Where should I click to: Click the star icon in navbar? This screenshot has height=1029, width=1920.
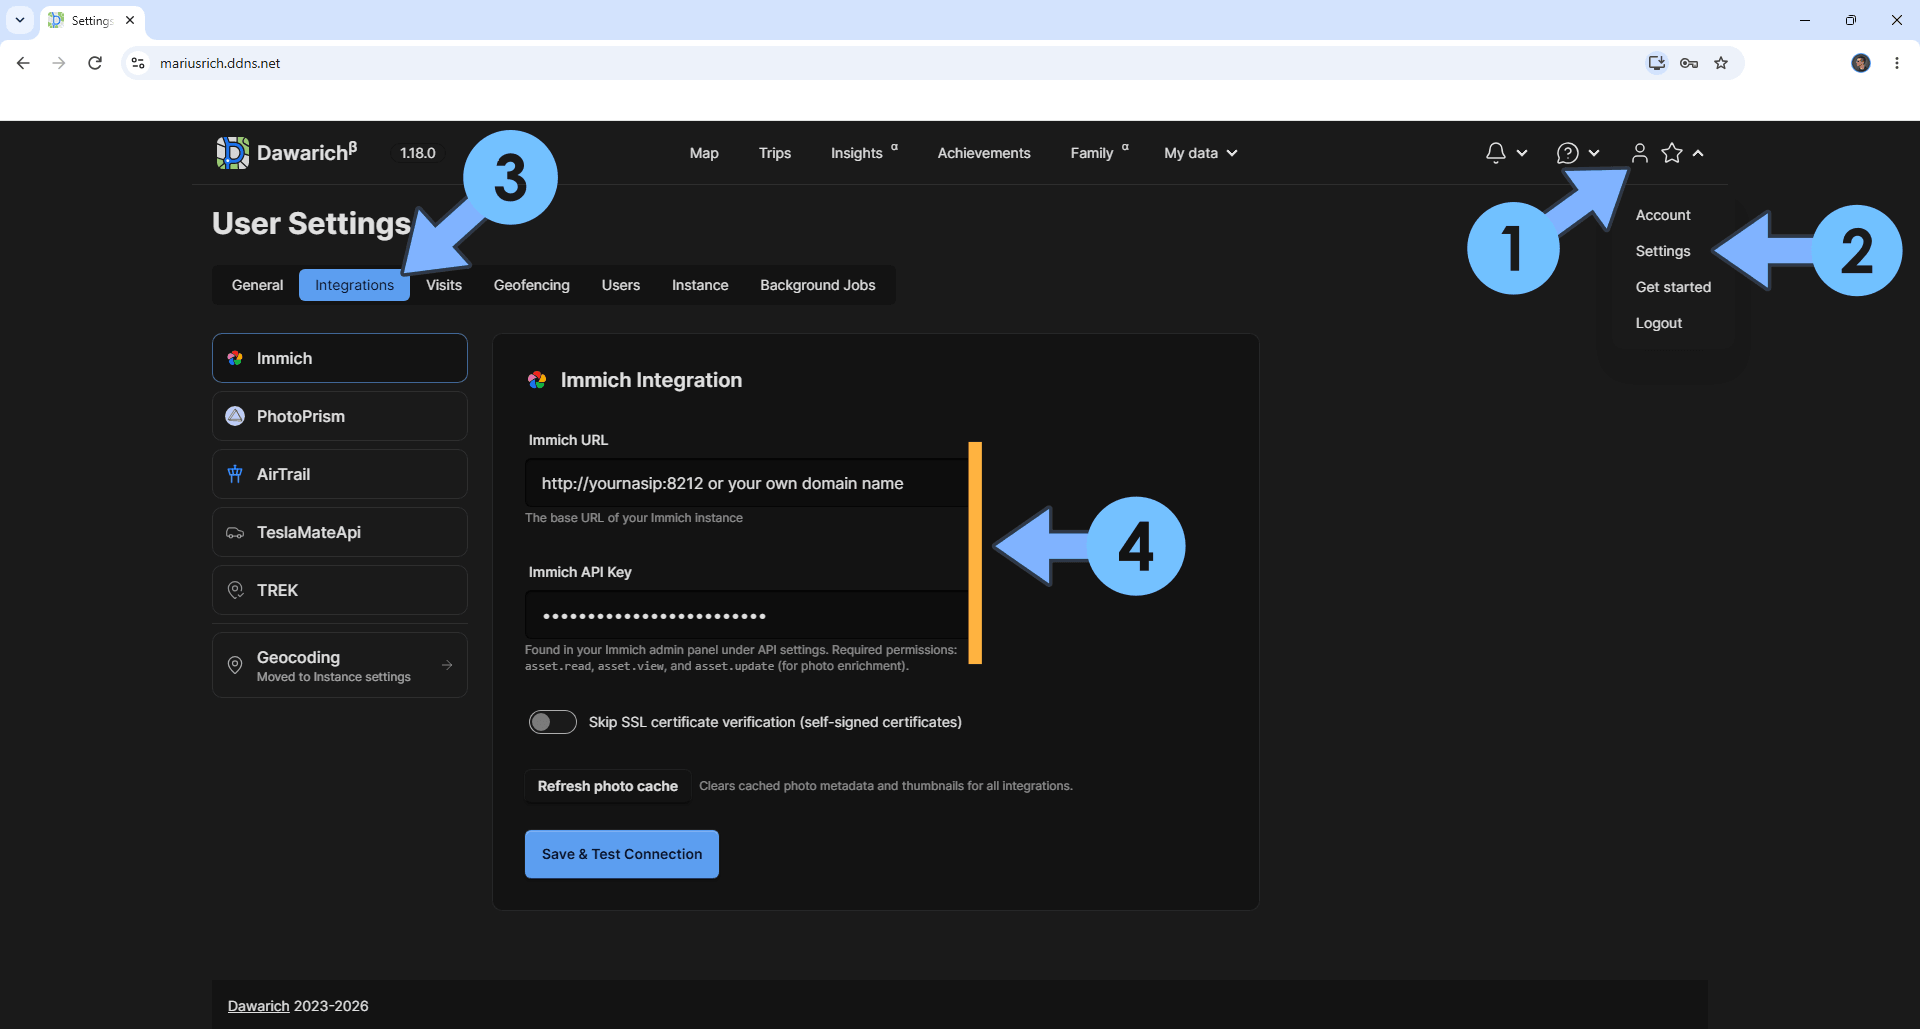click(x=1672, y=153)
